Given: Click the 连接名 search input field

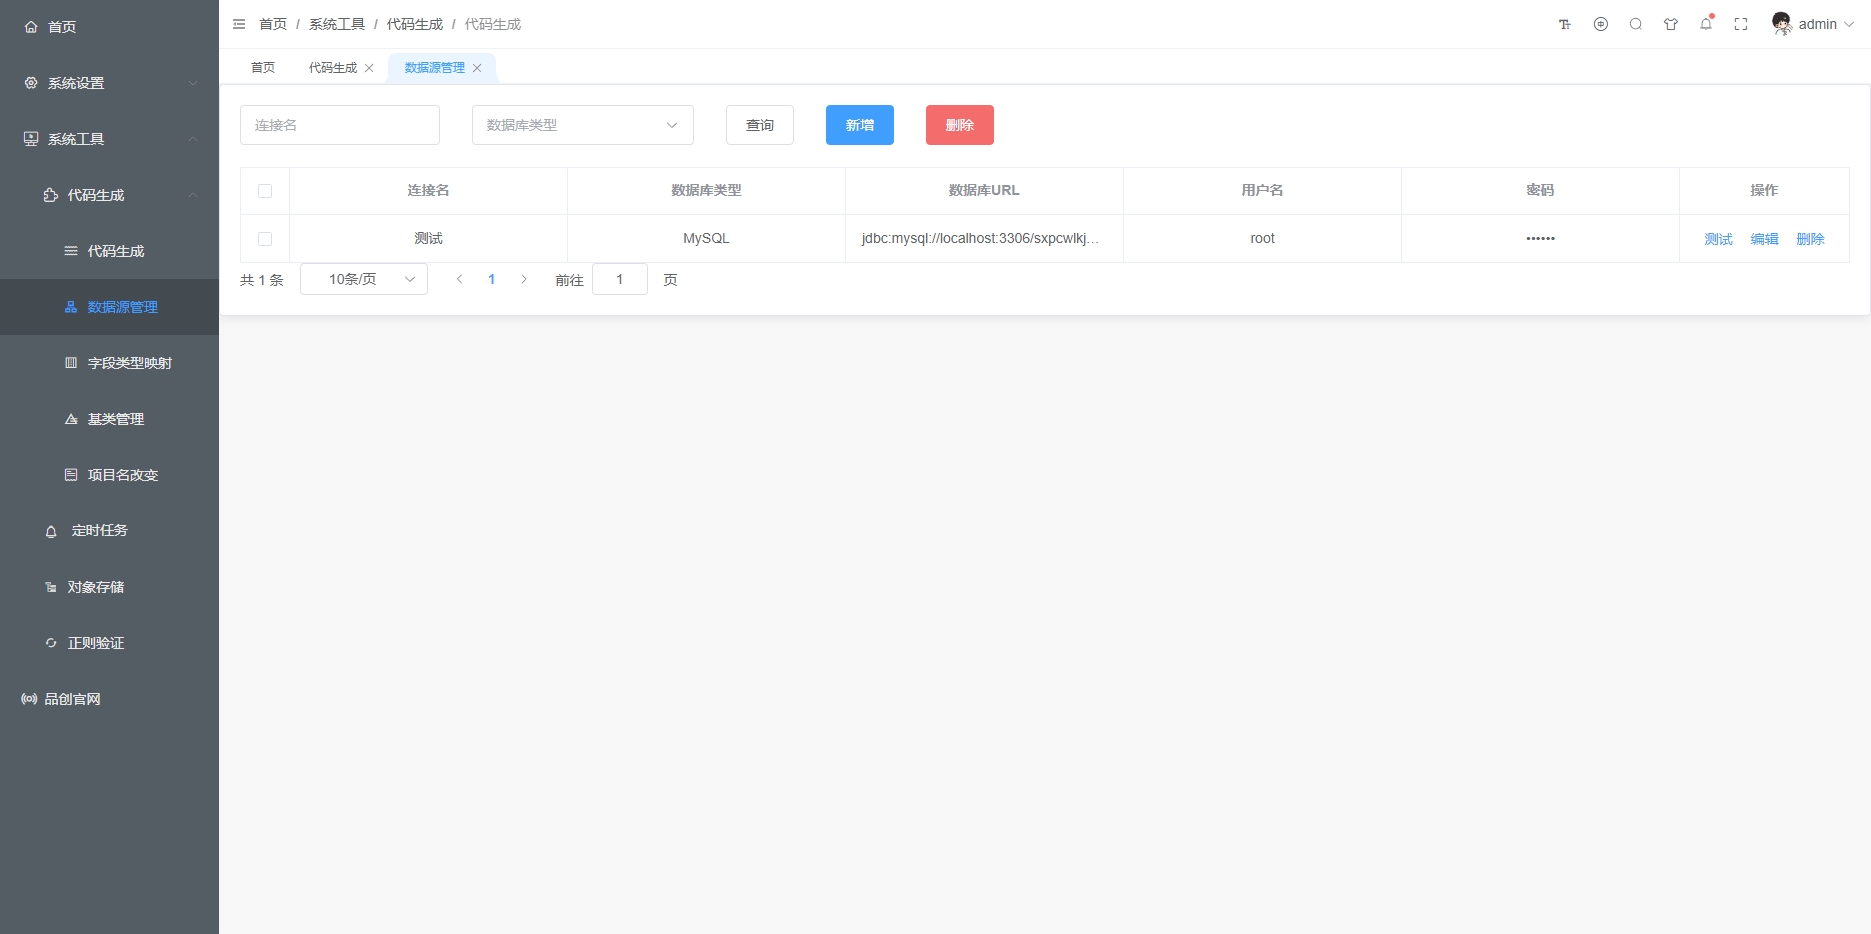Looking at the screenshot, I should tap(340, 125).
